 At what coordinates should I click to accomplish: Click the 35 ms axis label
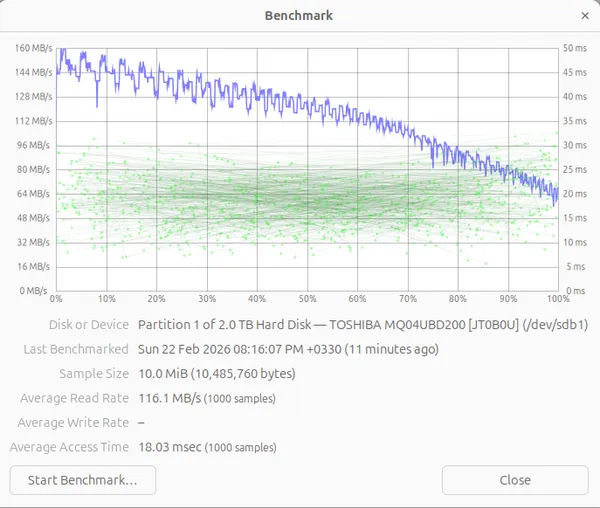click(x=575, y=121)
